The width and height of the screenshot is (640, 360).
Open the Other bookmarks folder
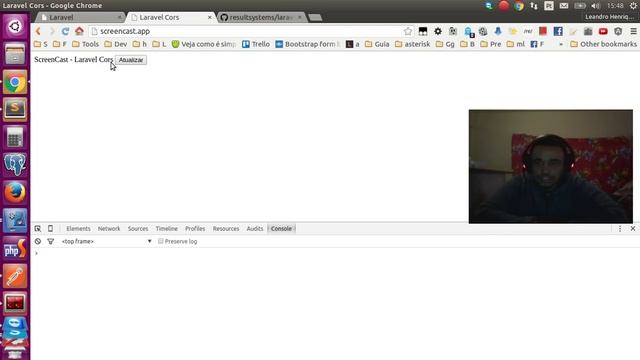603,44
